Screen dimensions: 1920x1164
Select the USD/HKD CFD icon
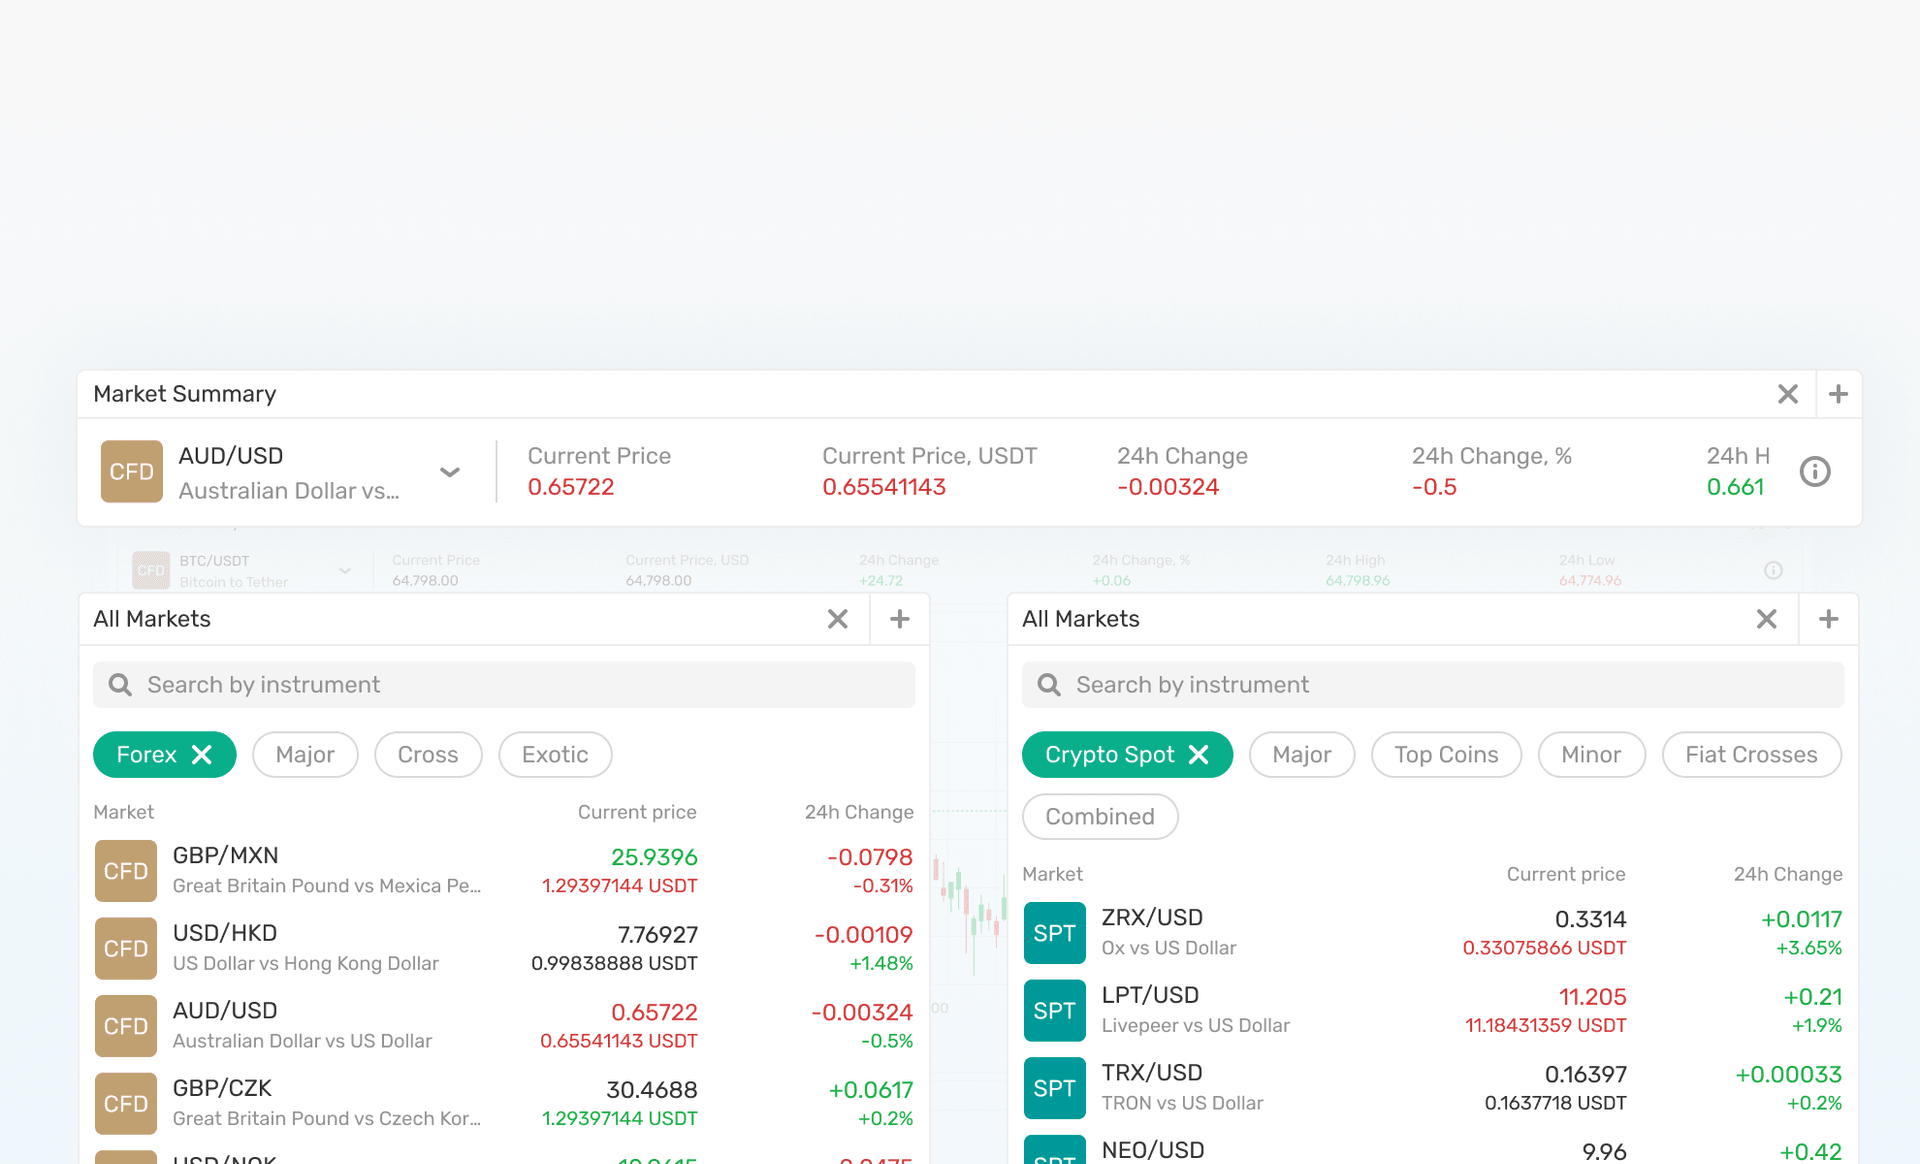(x=126, y=948)
